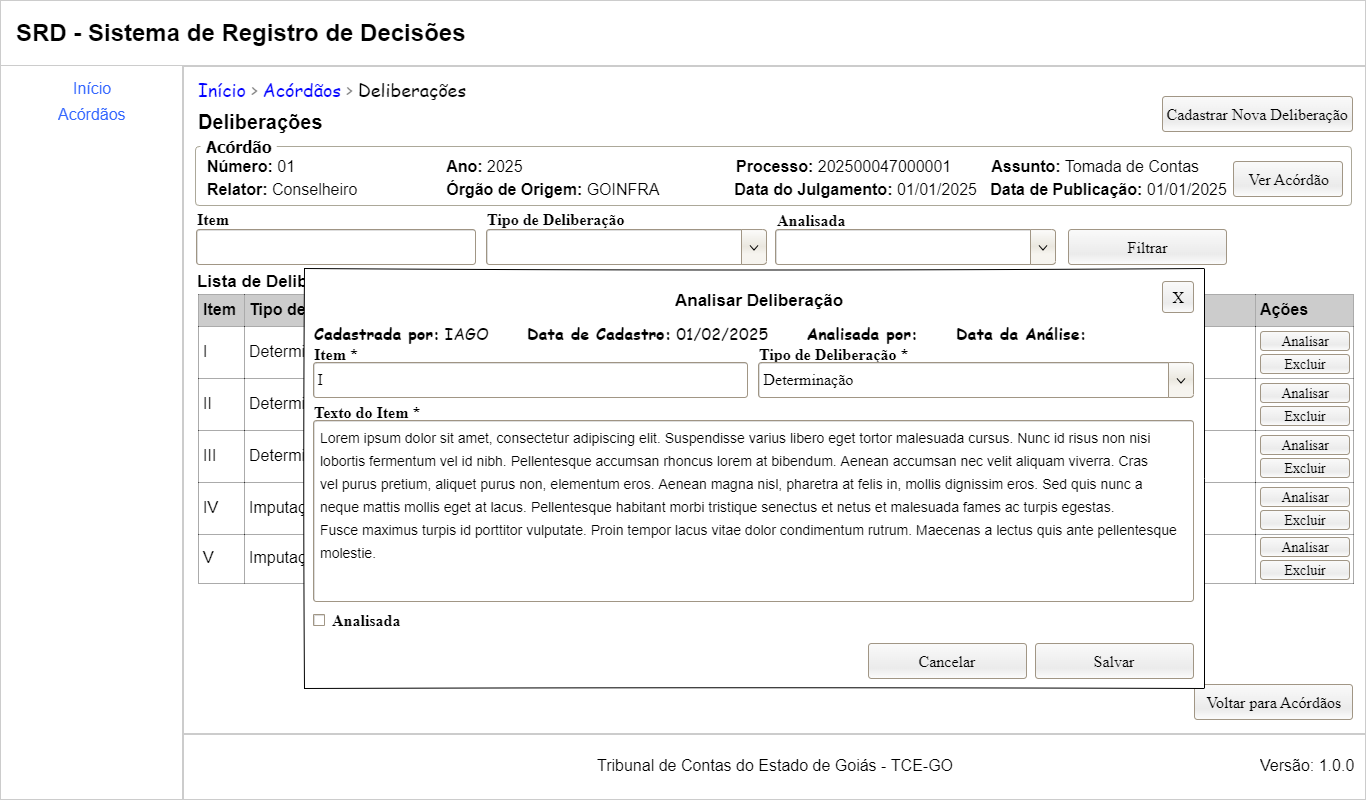Viewport: 1366px width, 800px height.
Task: Check the Analisada checkbox
Action: tap(320, 621)
